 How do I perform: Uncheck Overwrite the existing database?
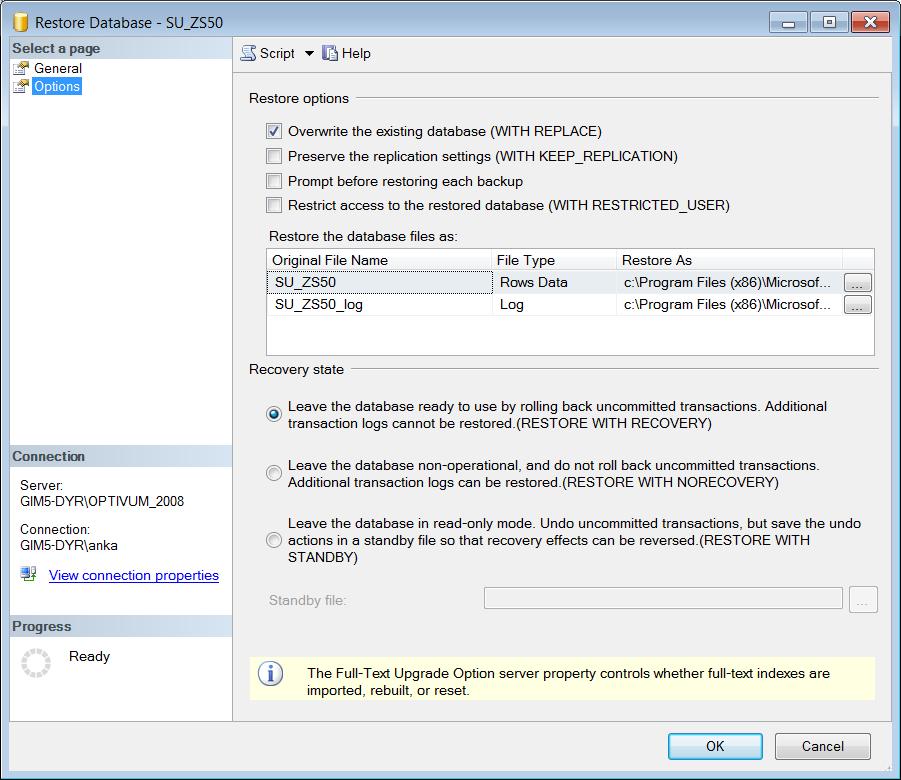click(274, 131)
